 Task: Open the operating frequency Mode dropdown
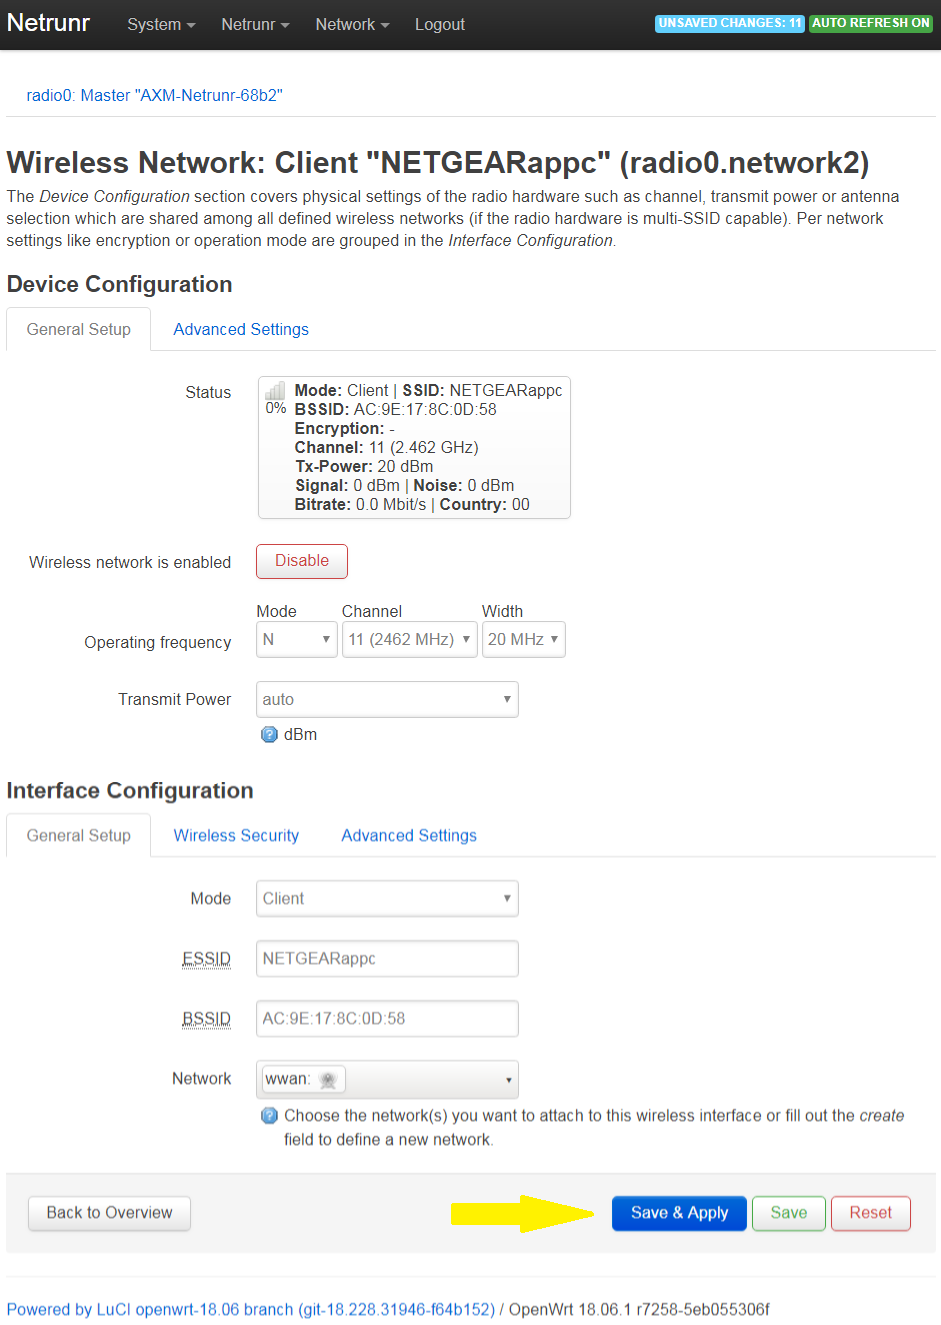tap(297, 639)
